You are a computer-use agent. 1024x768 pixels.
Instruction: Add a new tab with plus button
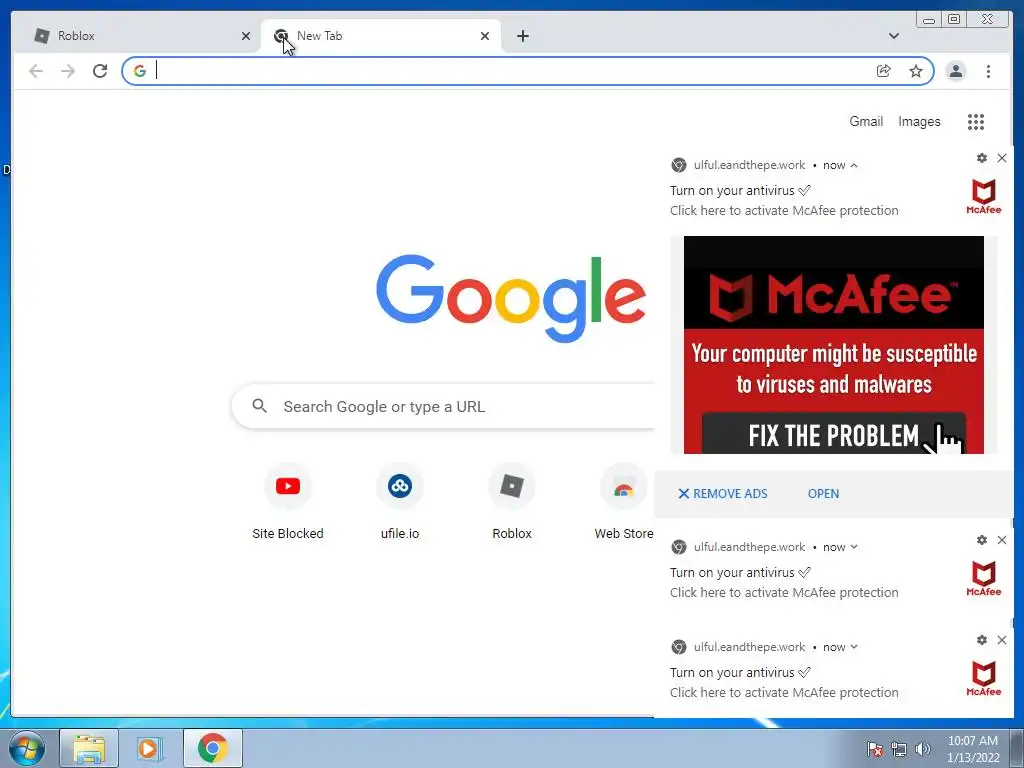click(x=522, y=36)
